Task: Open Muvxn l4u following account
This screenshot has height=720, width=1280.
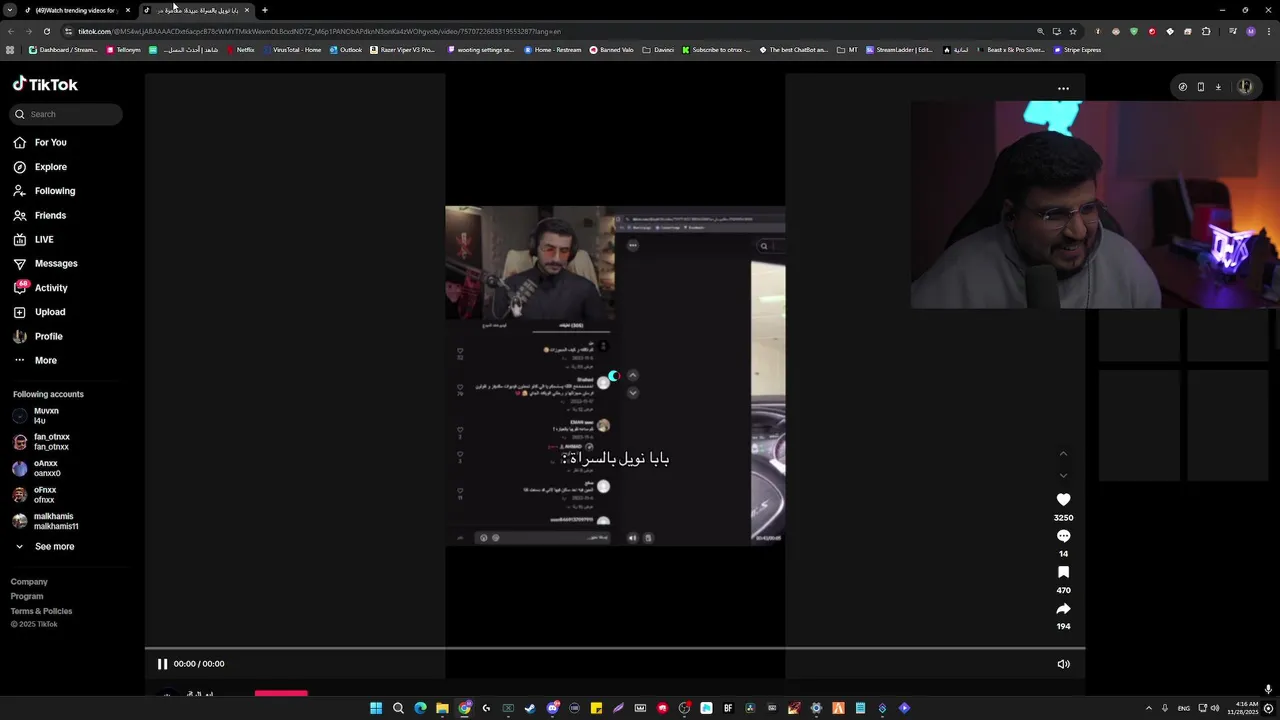Action: point(37,416)
